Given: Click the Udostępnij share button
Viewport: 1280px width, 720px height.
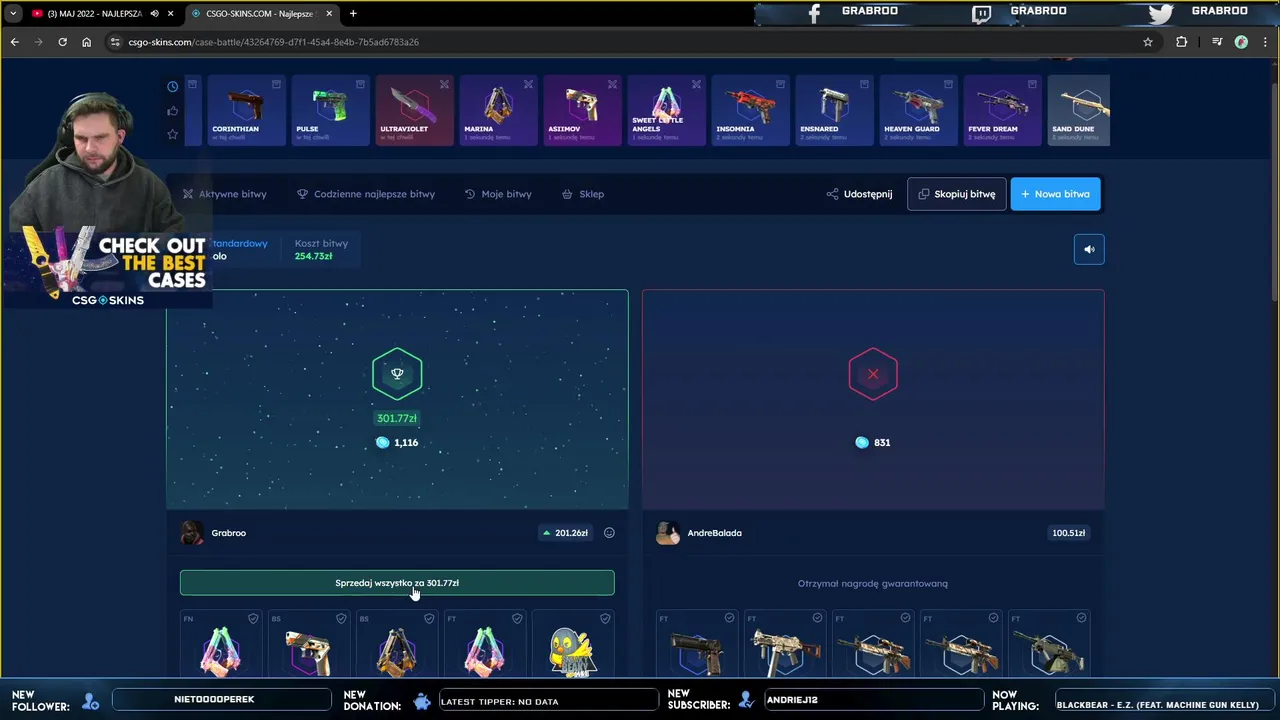Looking at the screenshot, I should click(860, 194).
